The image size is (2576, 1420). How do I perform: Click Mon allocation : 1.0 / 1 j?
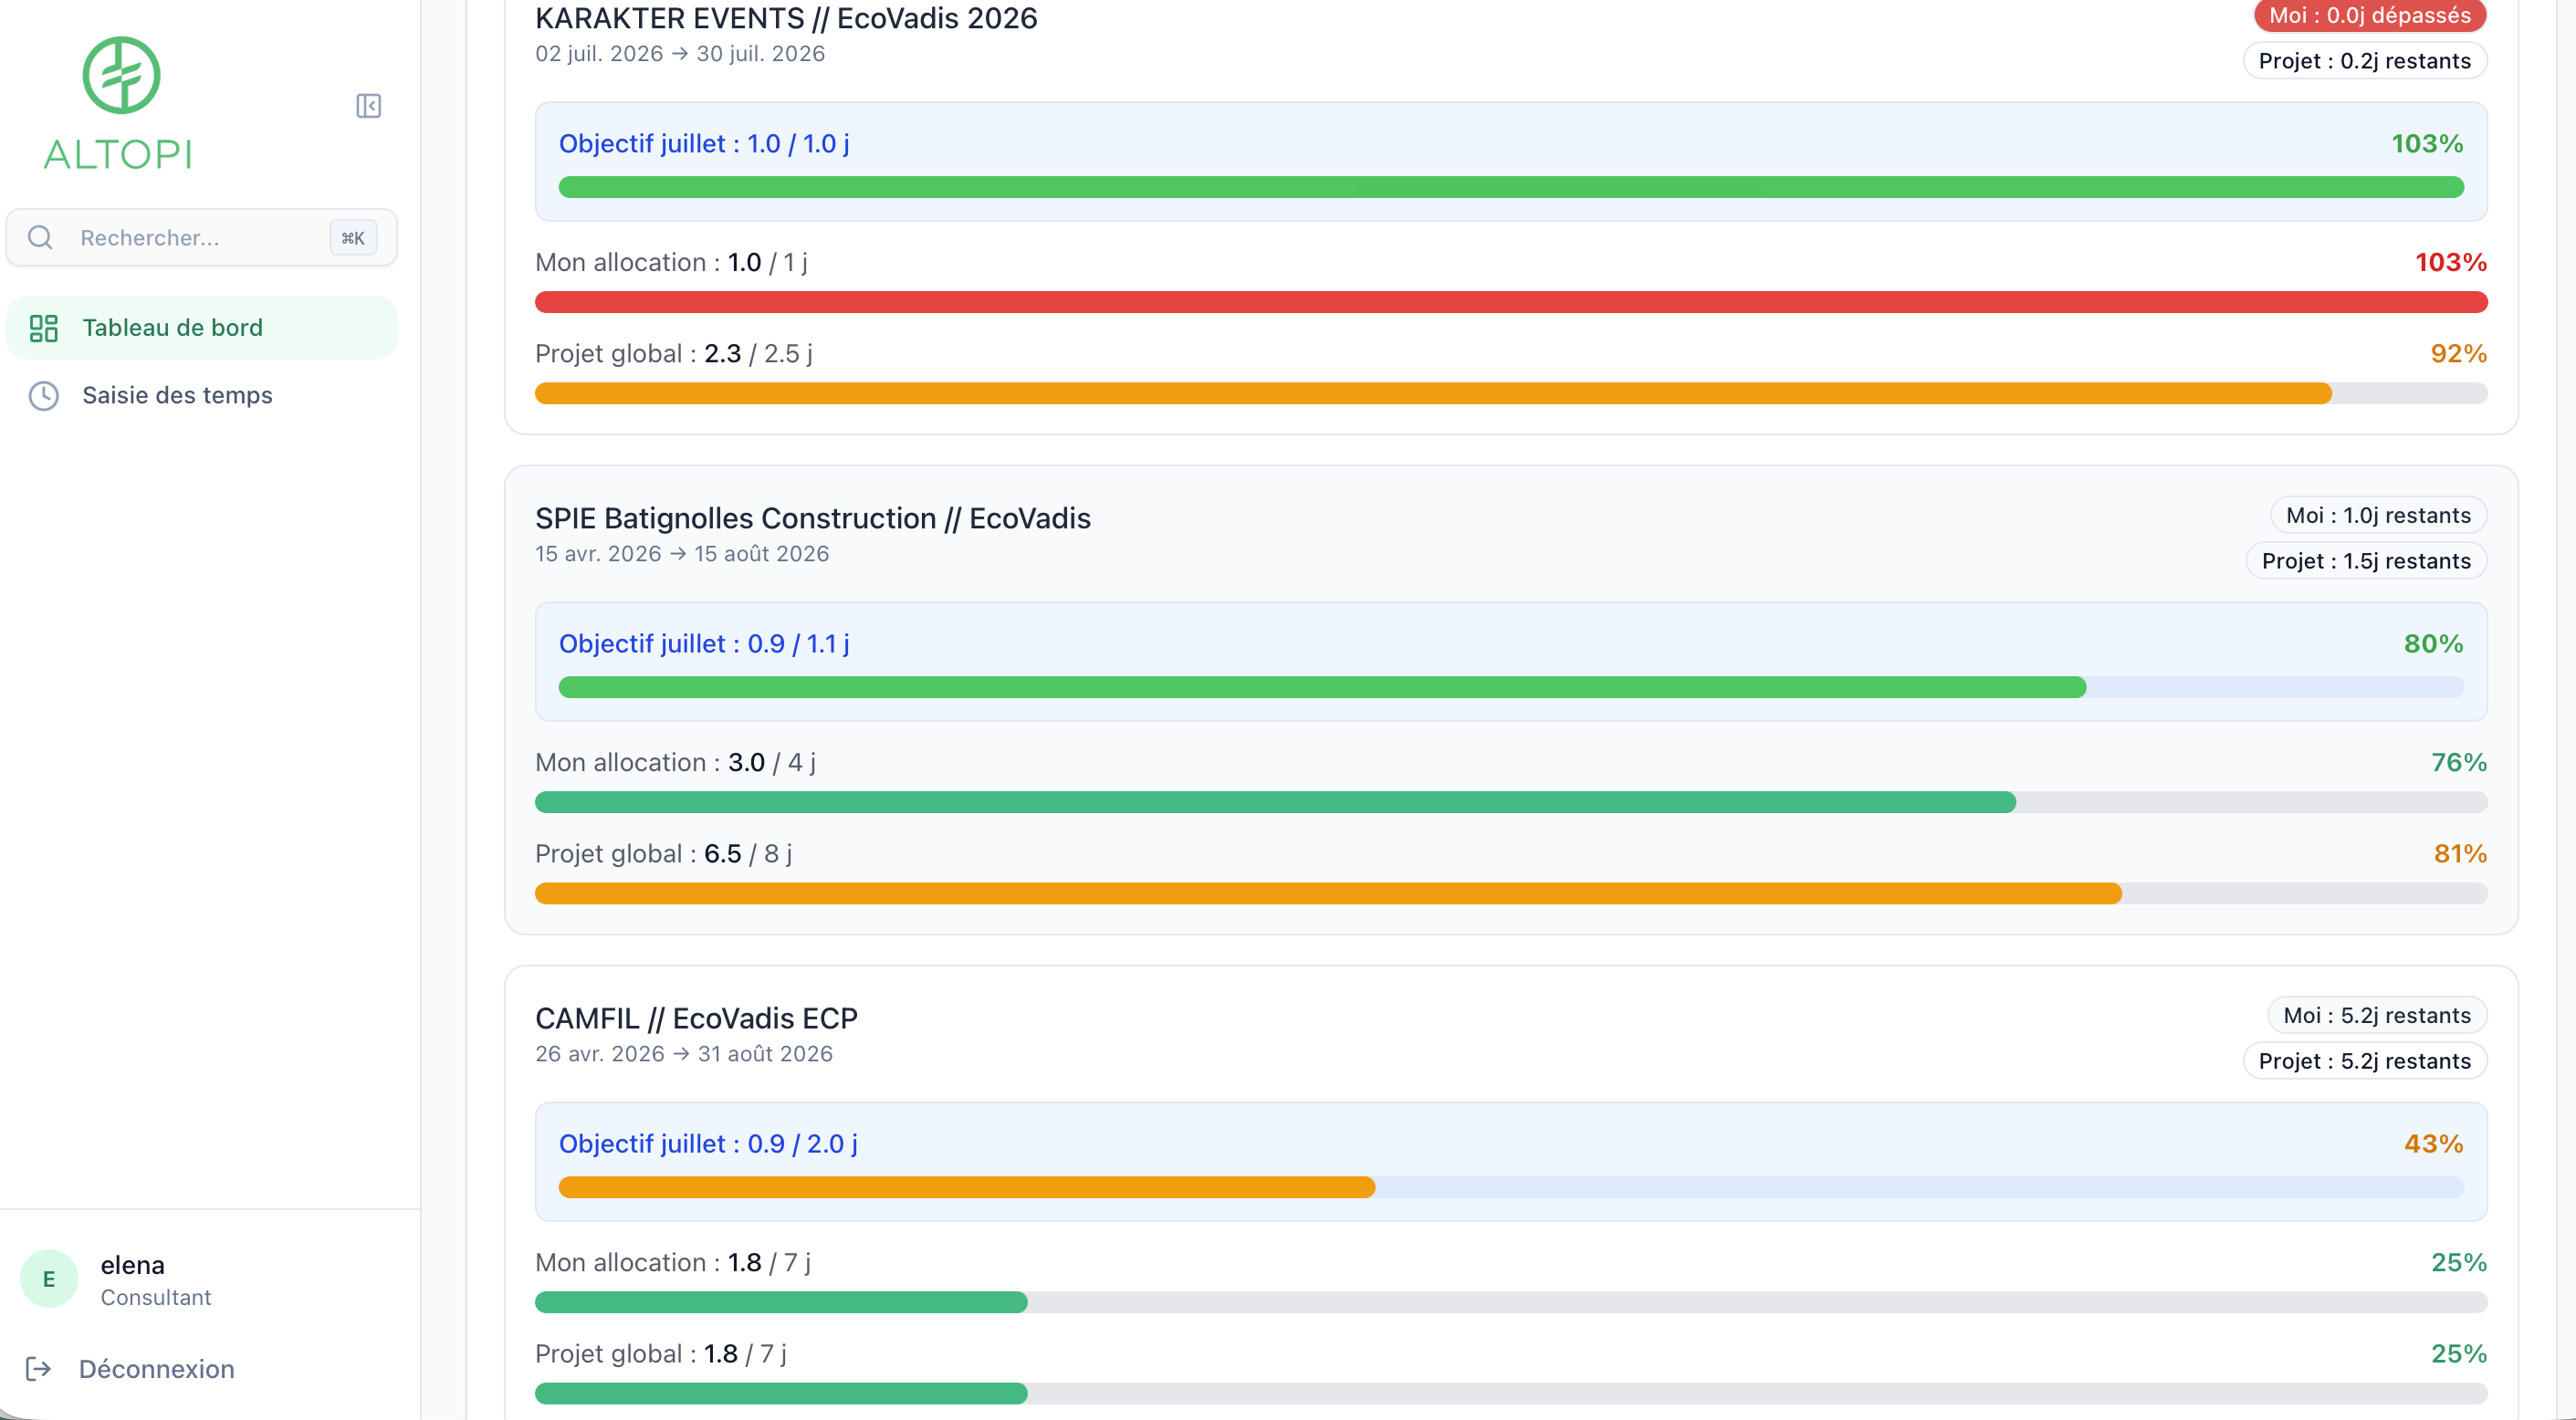(671, 262)
